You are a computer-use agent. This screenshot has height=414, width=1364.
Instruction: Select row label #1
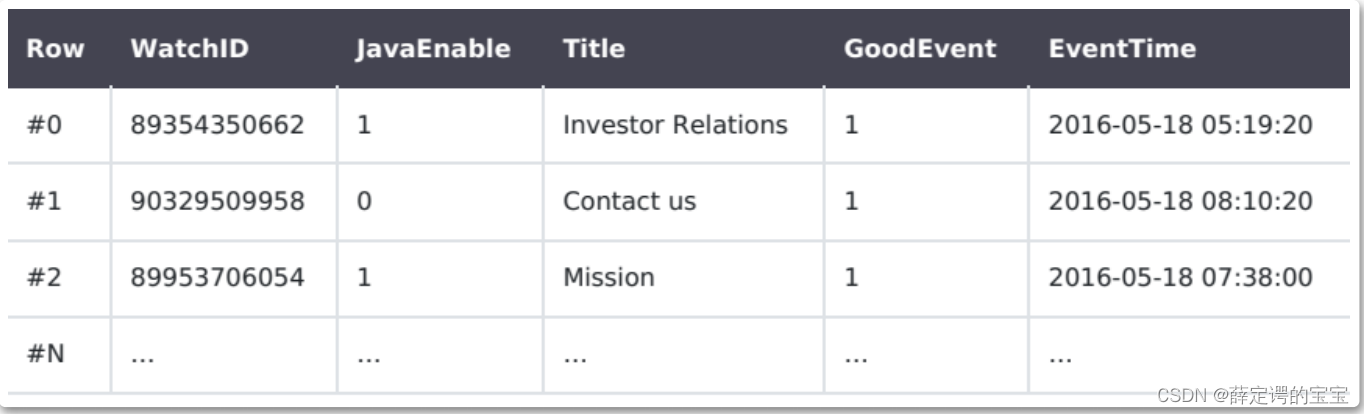click(x=45, y=201)
